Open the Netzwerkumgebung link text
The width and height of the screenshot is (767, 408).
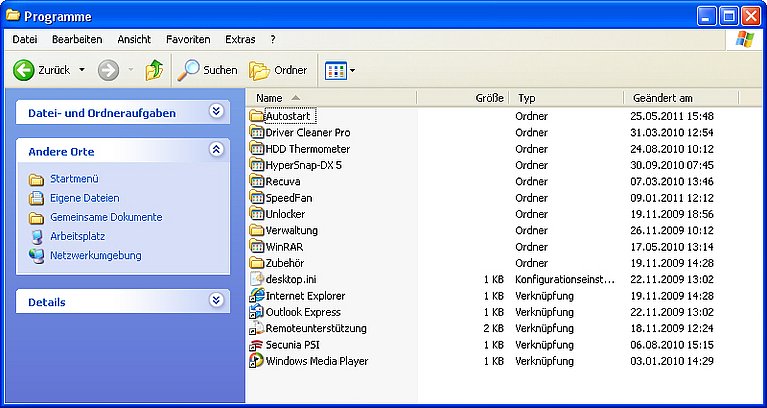[96, 255]
